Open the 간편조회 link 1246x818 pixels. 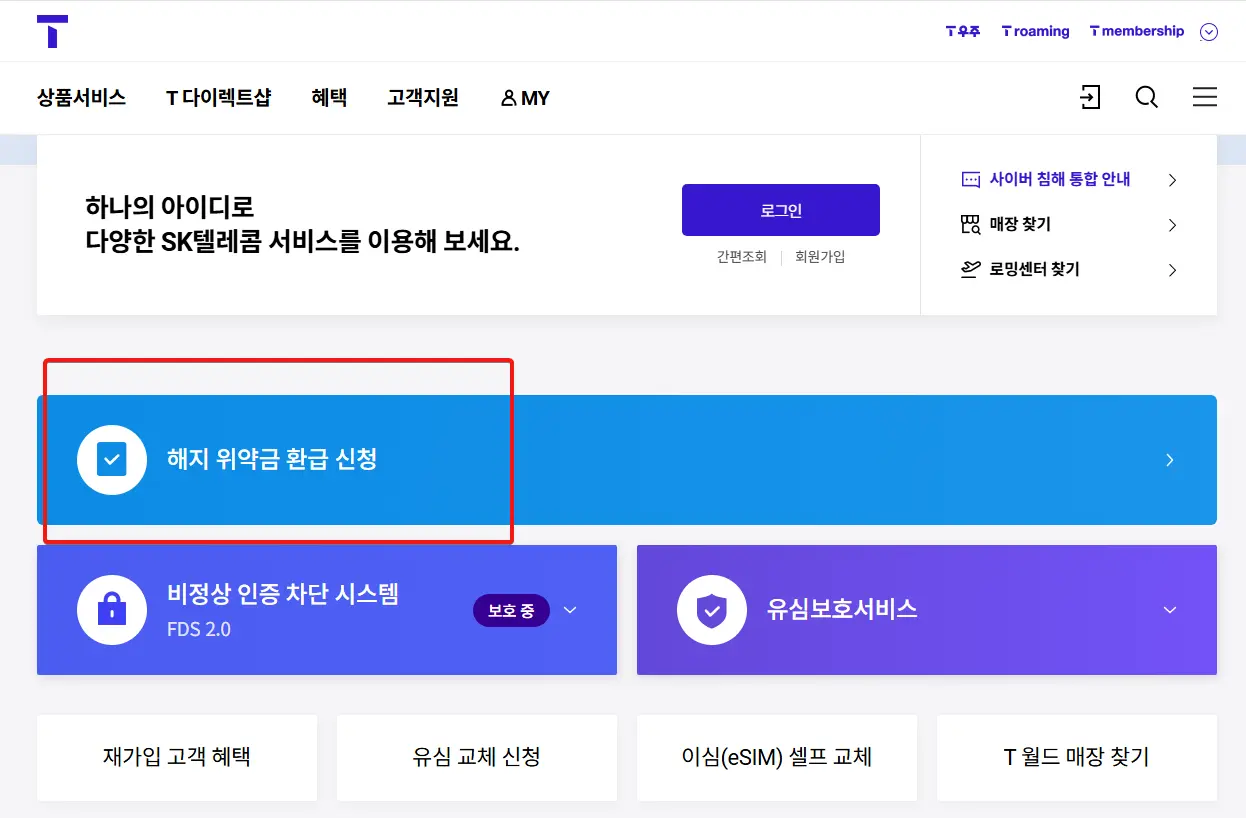tap(740, 257)
